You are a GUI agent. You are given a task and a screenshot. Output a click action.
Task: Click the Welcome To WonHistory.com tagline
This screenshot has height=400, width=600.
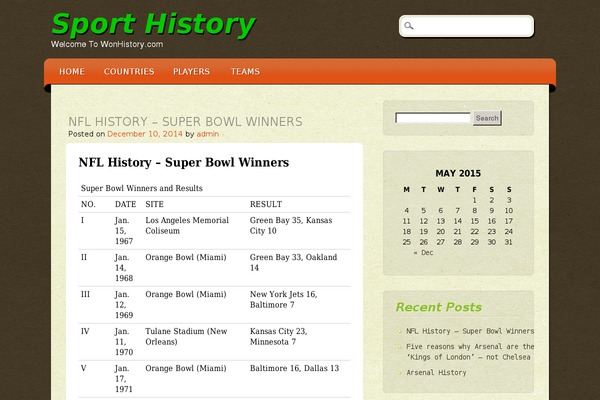107,44
